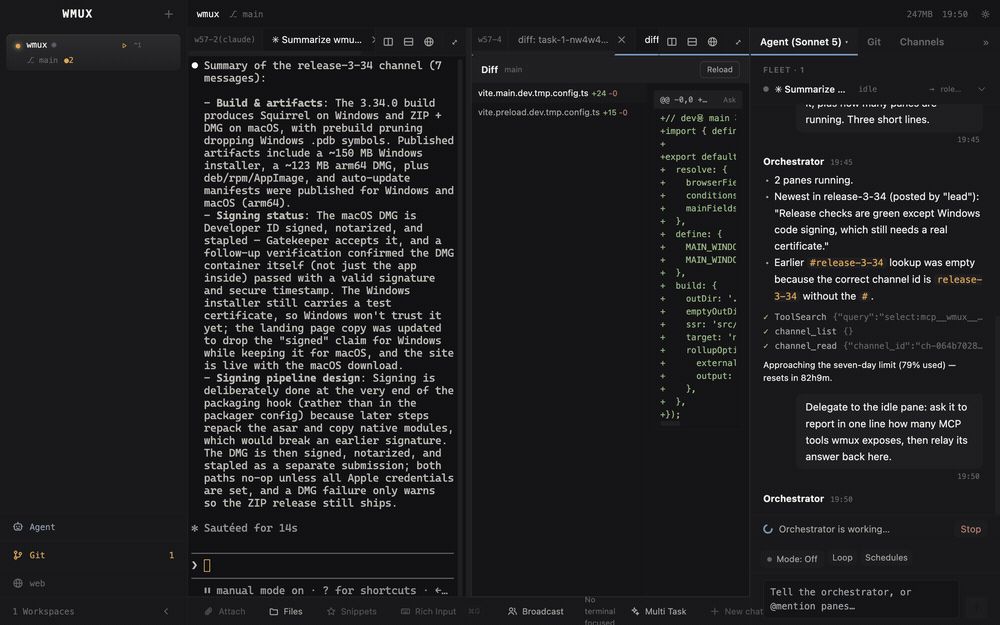Open the settings gear at top right
This screenshot has width=1000, height=625.
(985, 14)
